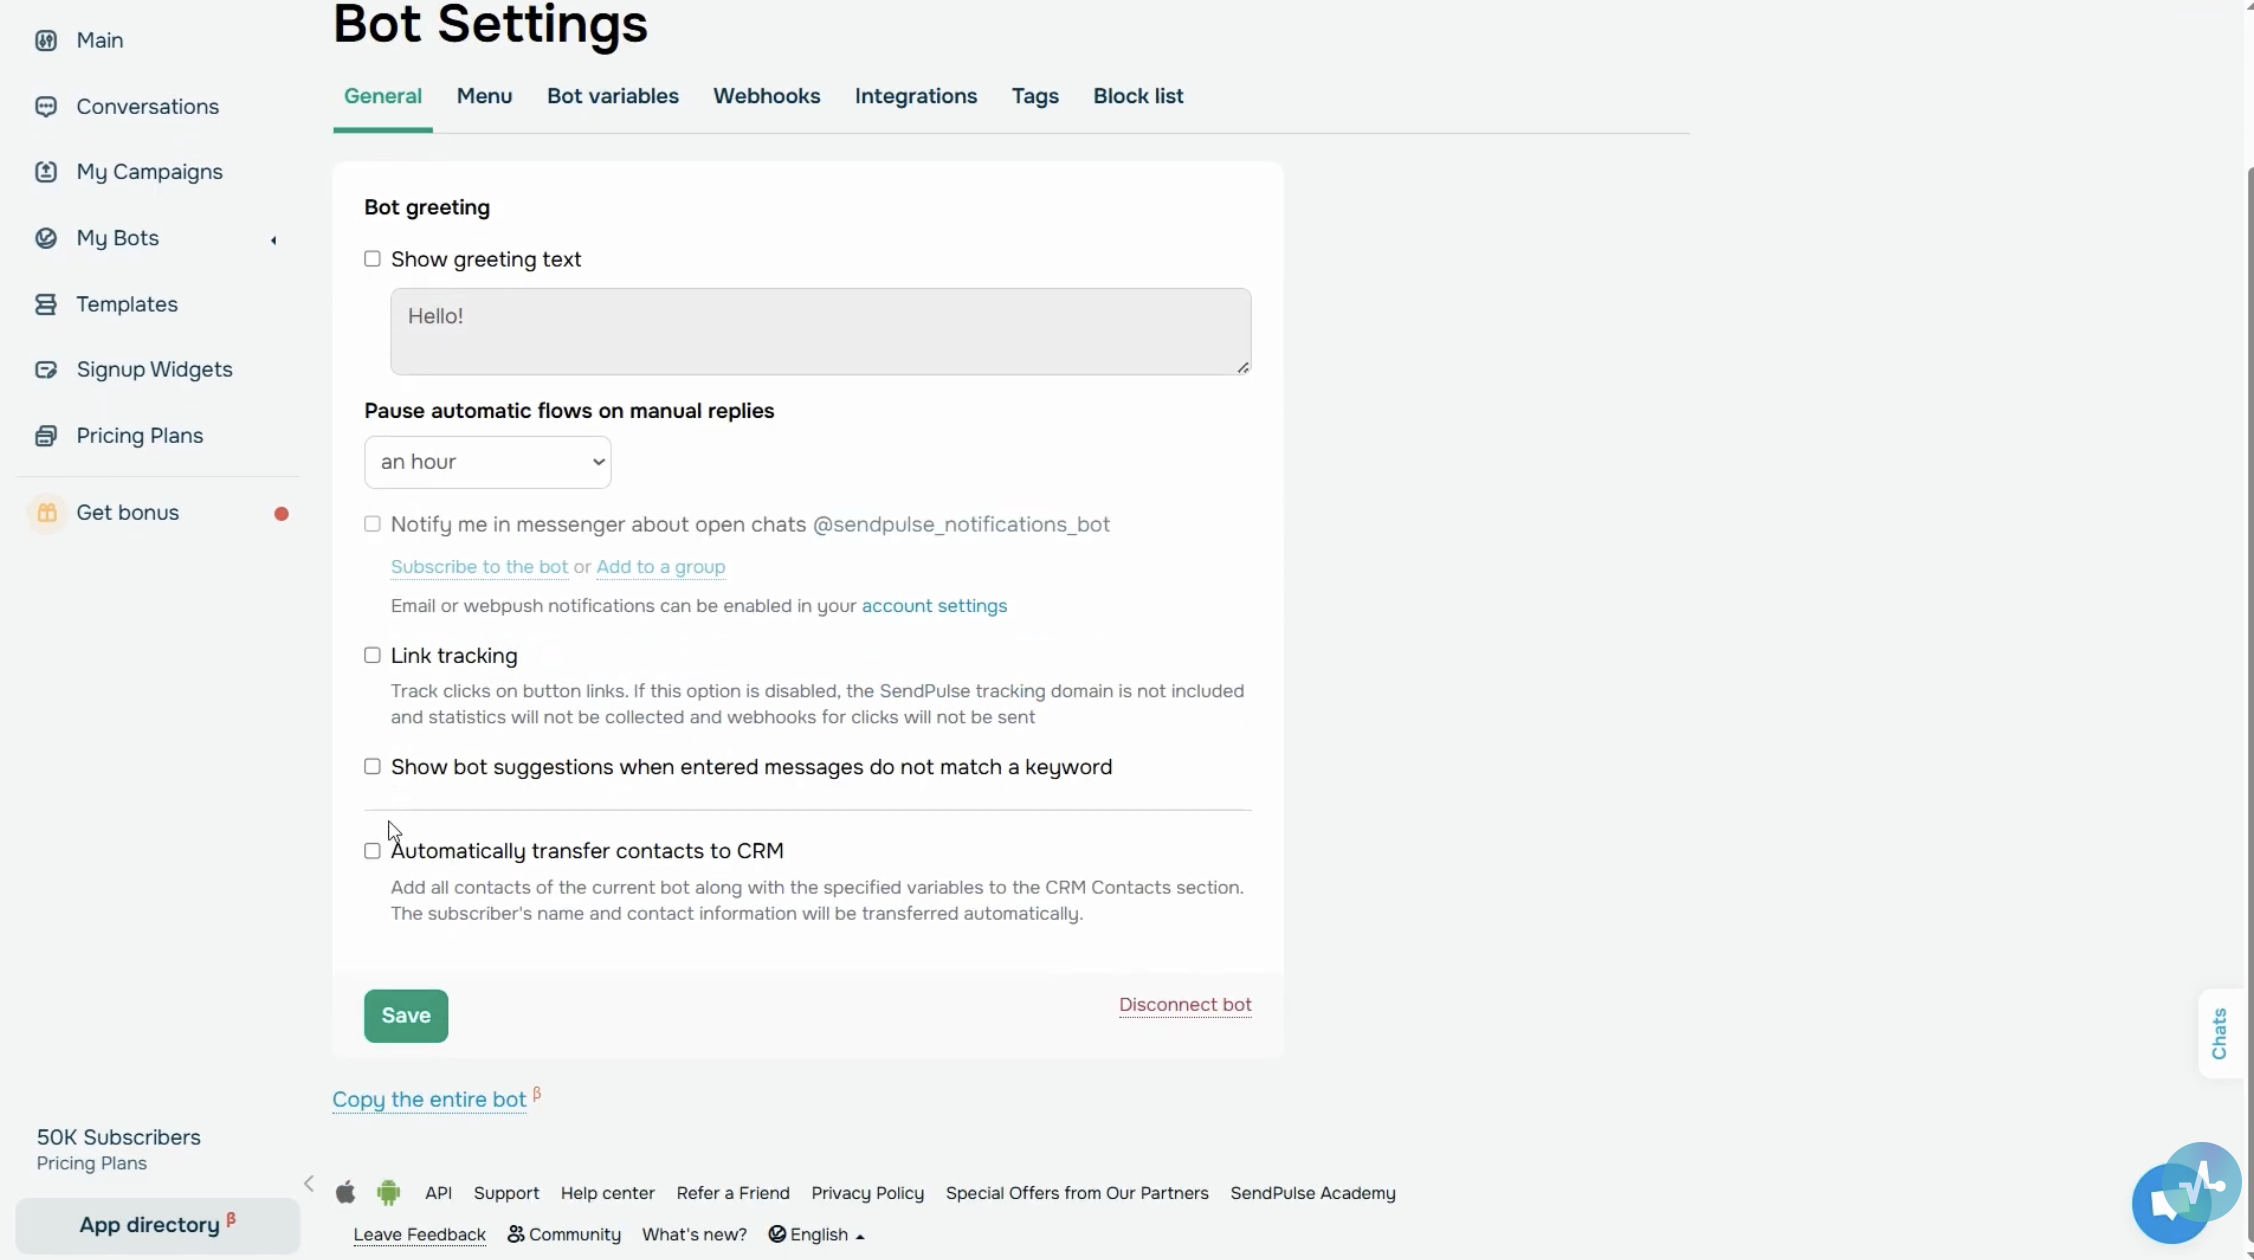Image resolution: width=2254 pixels, height=1260 pixels.
Task: Open the Help center footer link
Action: tap(607, 1193)
